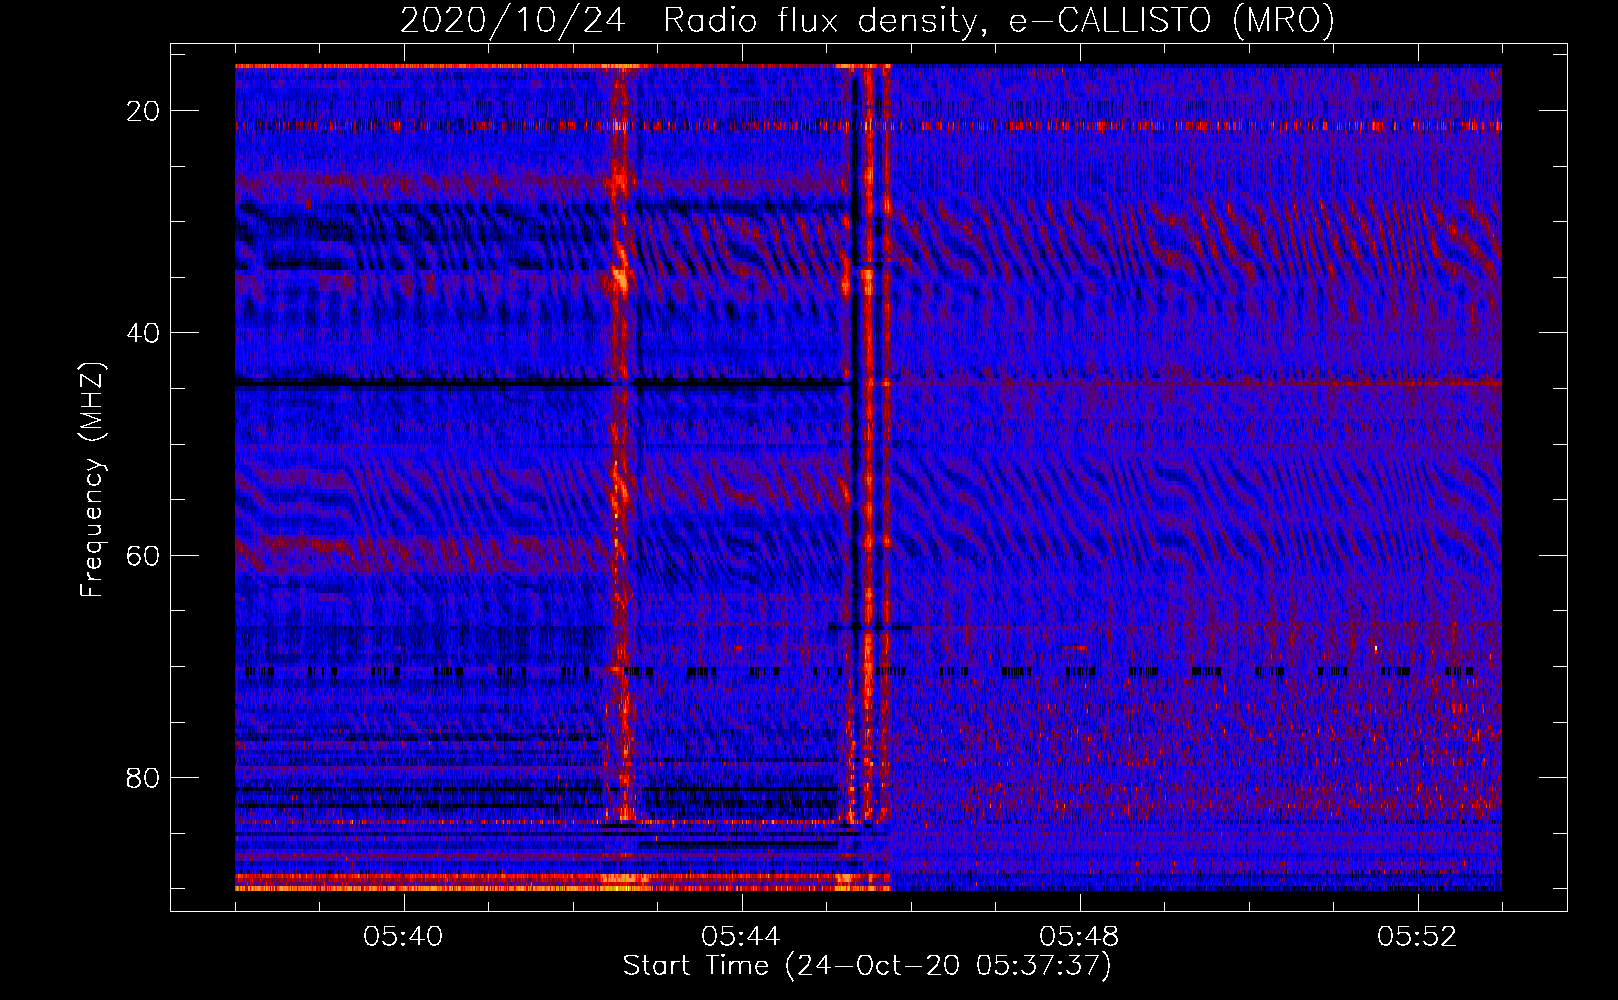
Task: Click the date "2020/10/24" in the plot title
Action: coord(513,20)
